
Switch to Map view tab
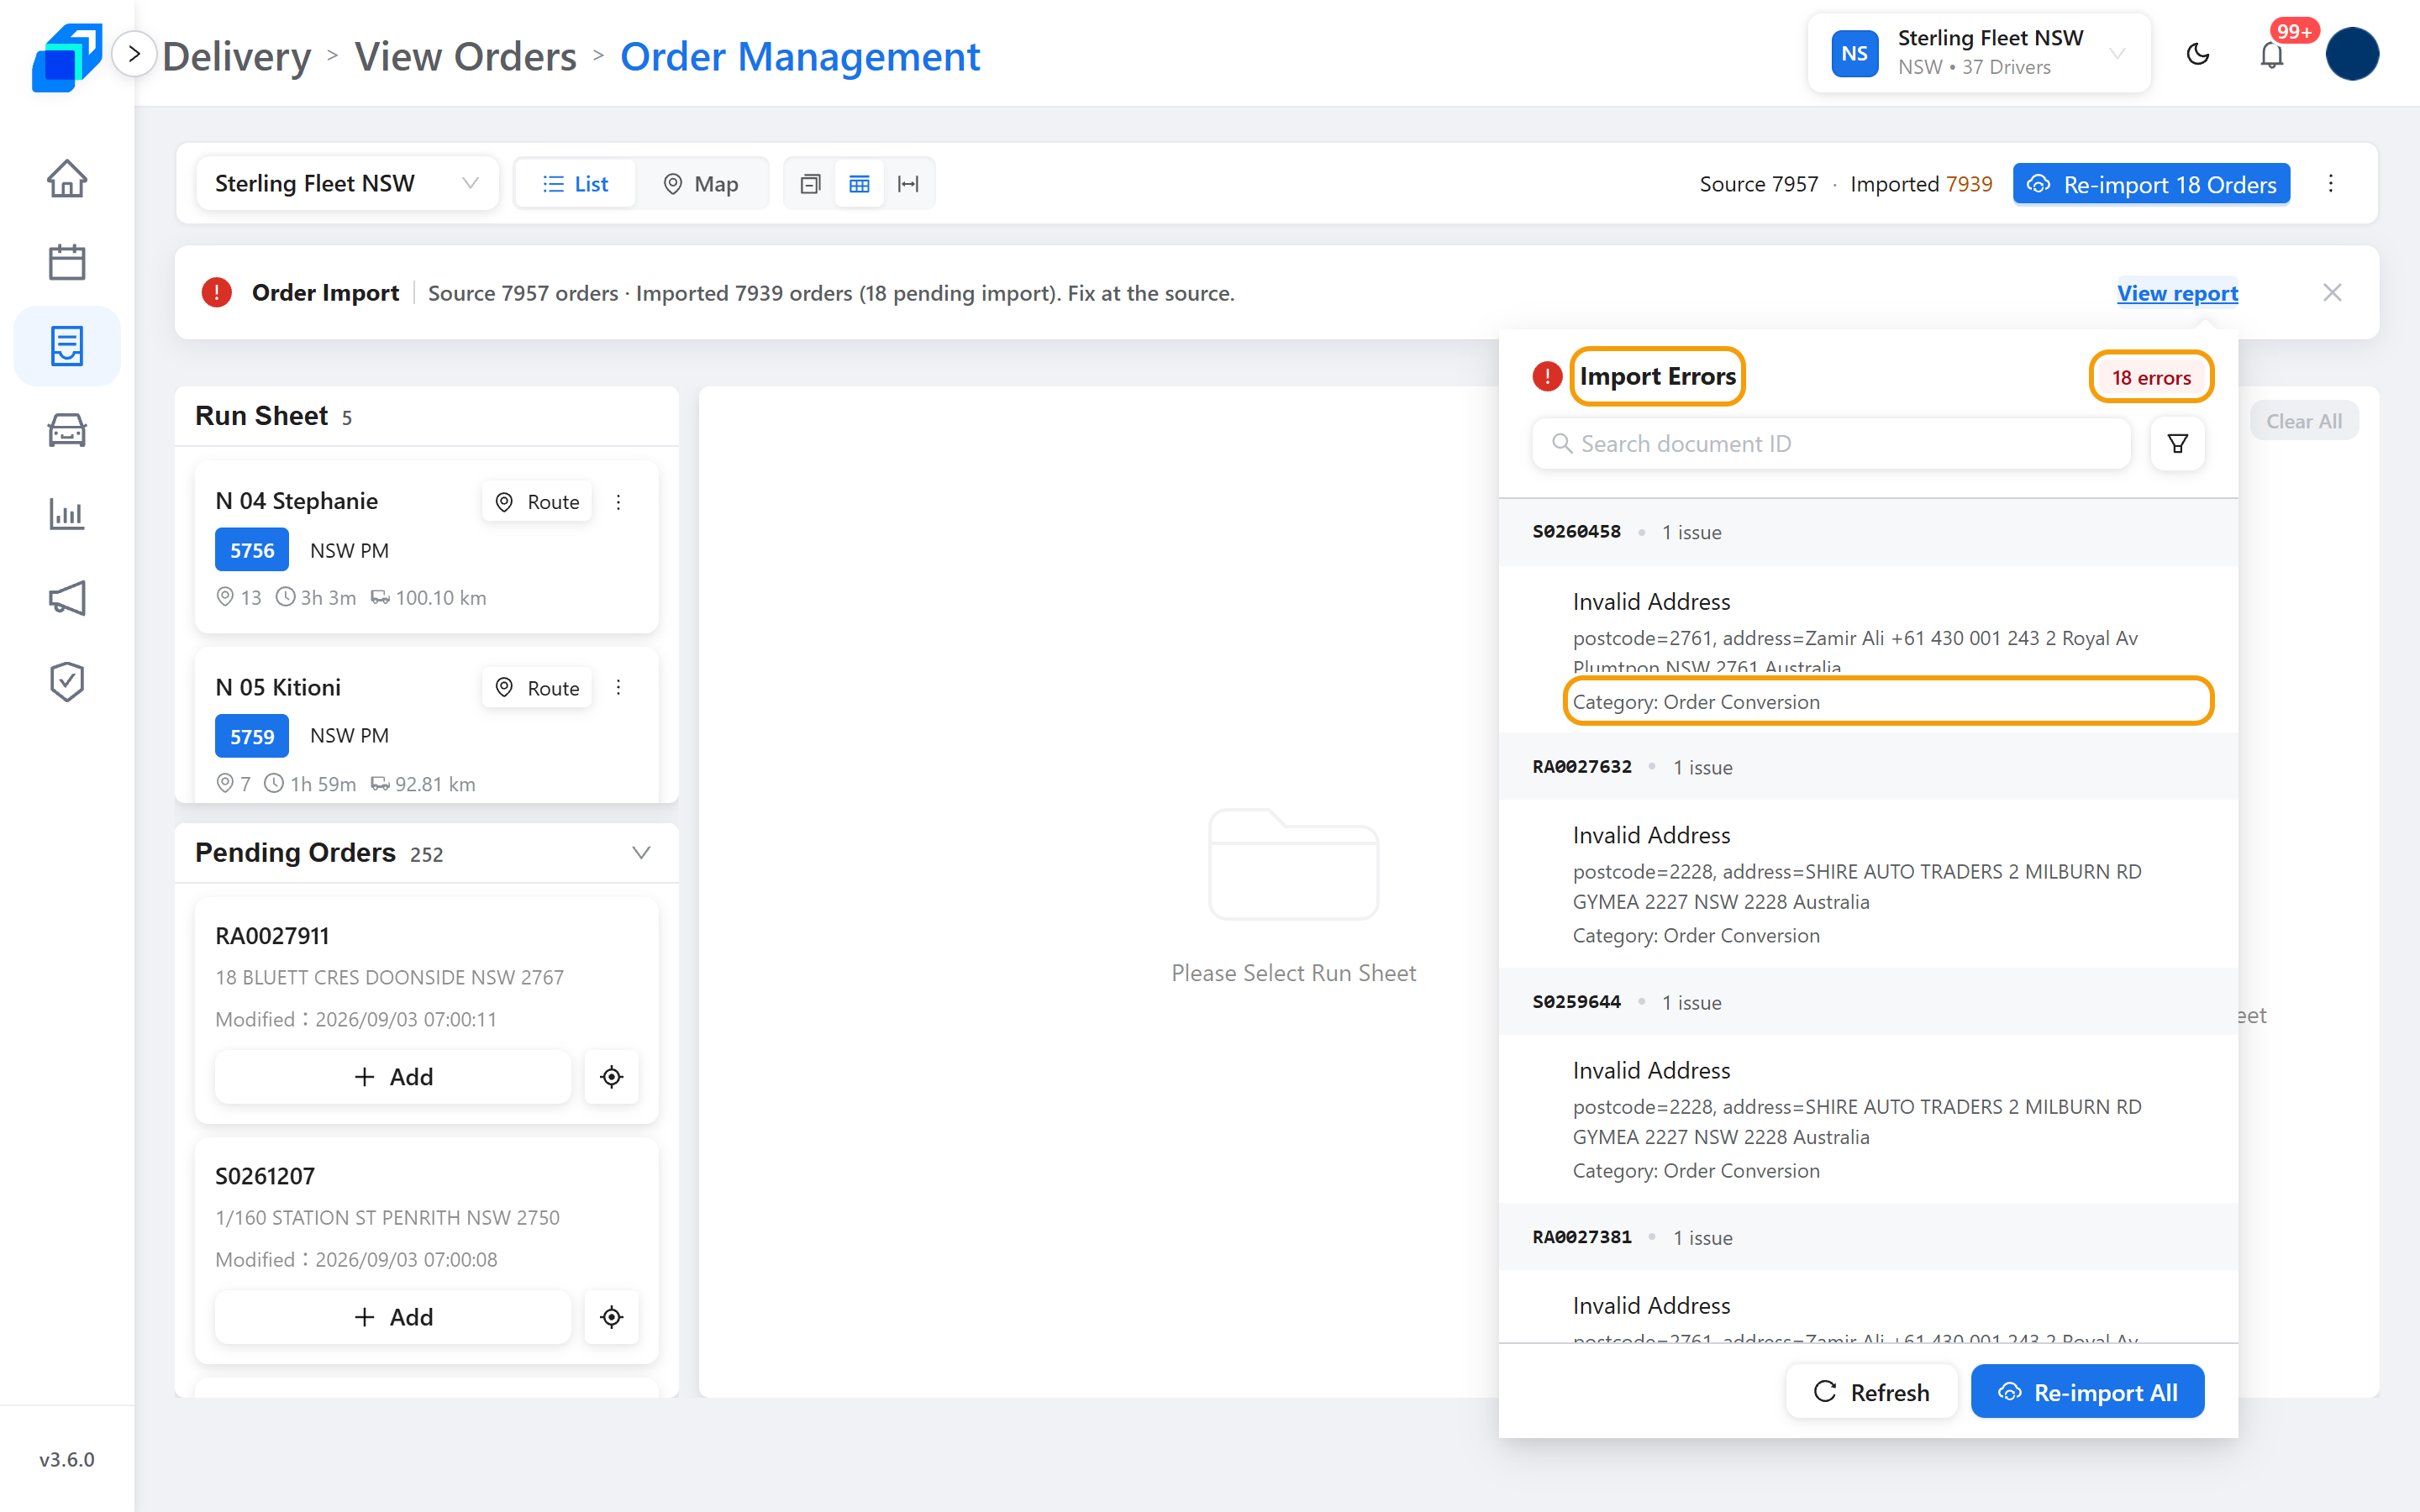701,184
